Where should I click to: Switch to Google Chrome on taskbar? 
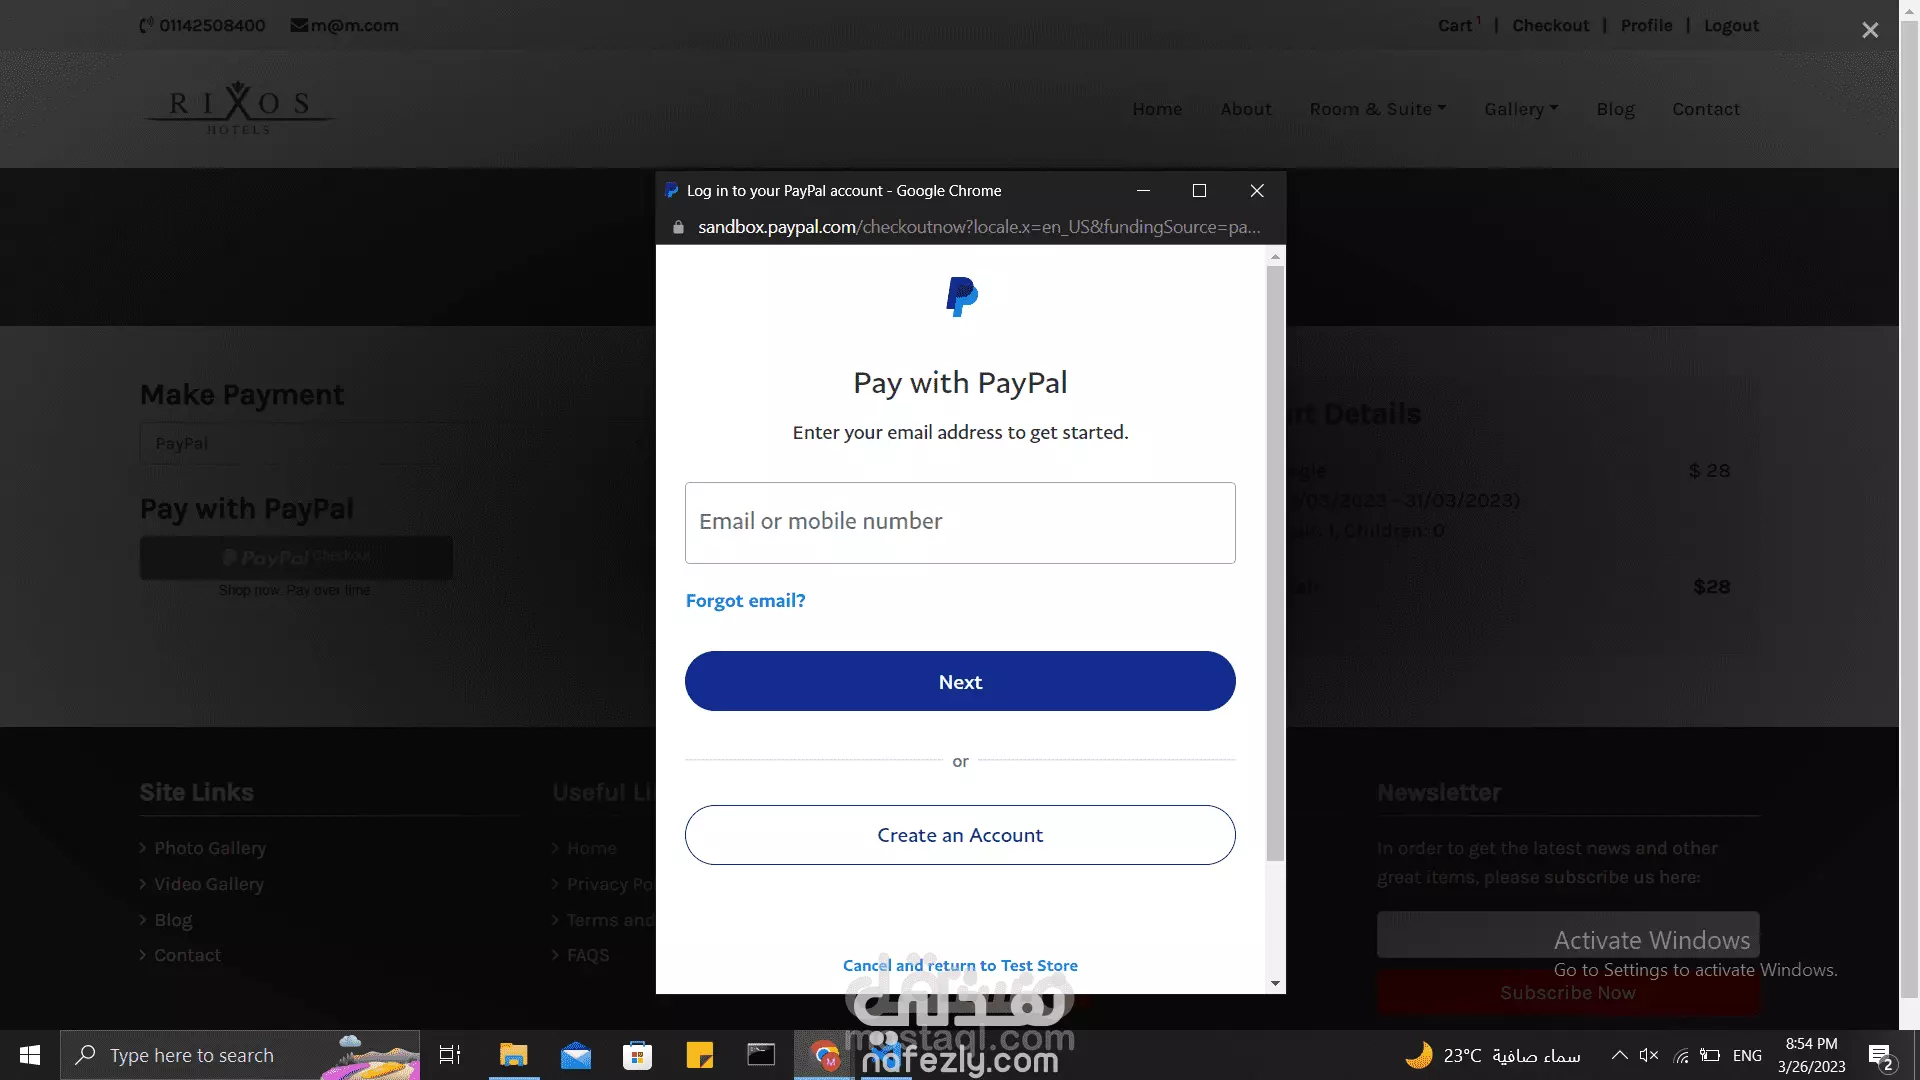coord(824,1055)
